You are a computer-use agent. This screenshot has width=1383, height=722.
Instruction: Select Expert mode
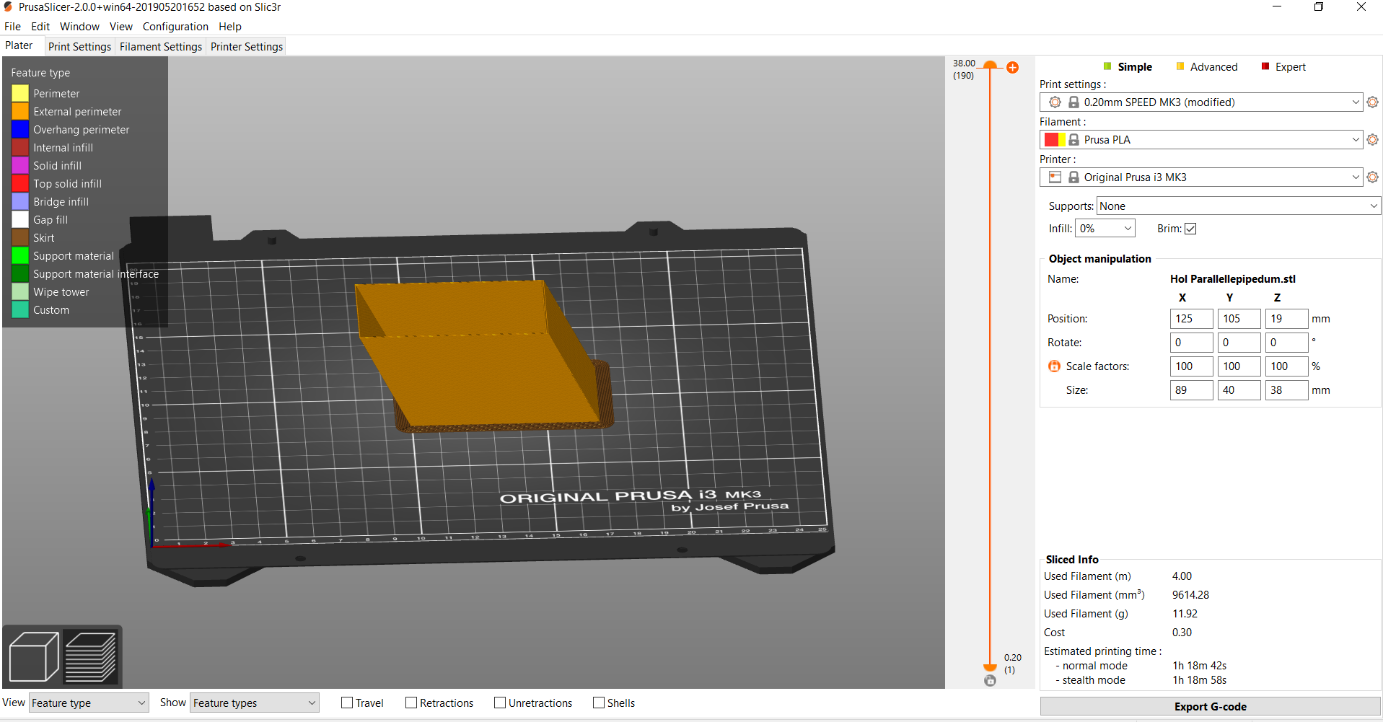coord(1284,67)
